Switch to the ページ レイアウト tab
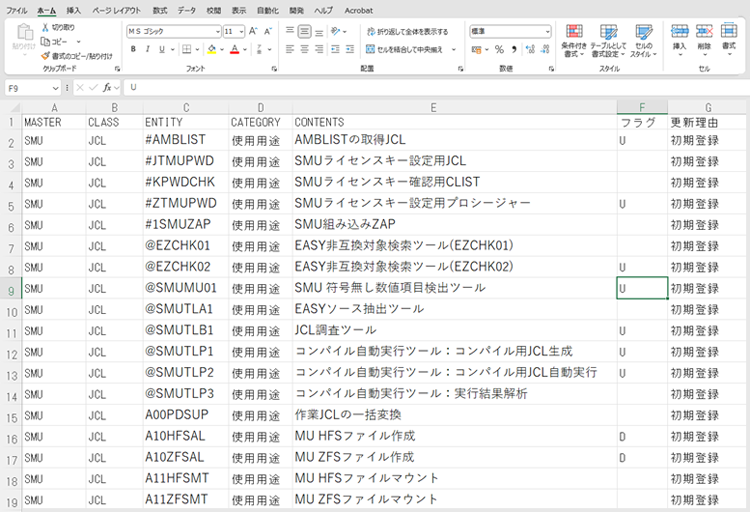Viewport: 750px width, 512px height. pyautogui.click(x=116, y=11)
